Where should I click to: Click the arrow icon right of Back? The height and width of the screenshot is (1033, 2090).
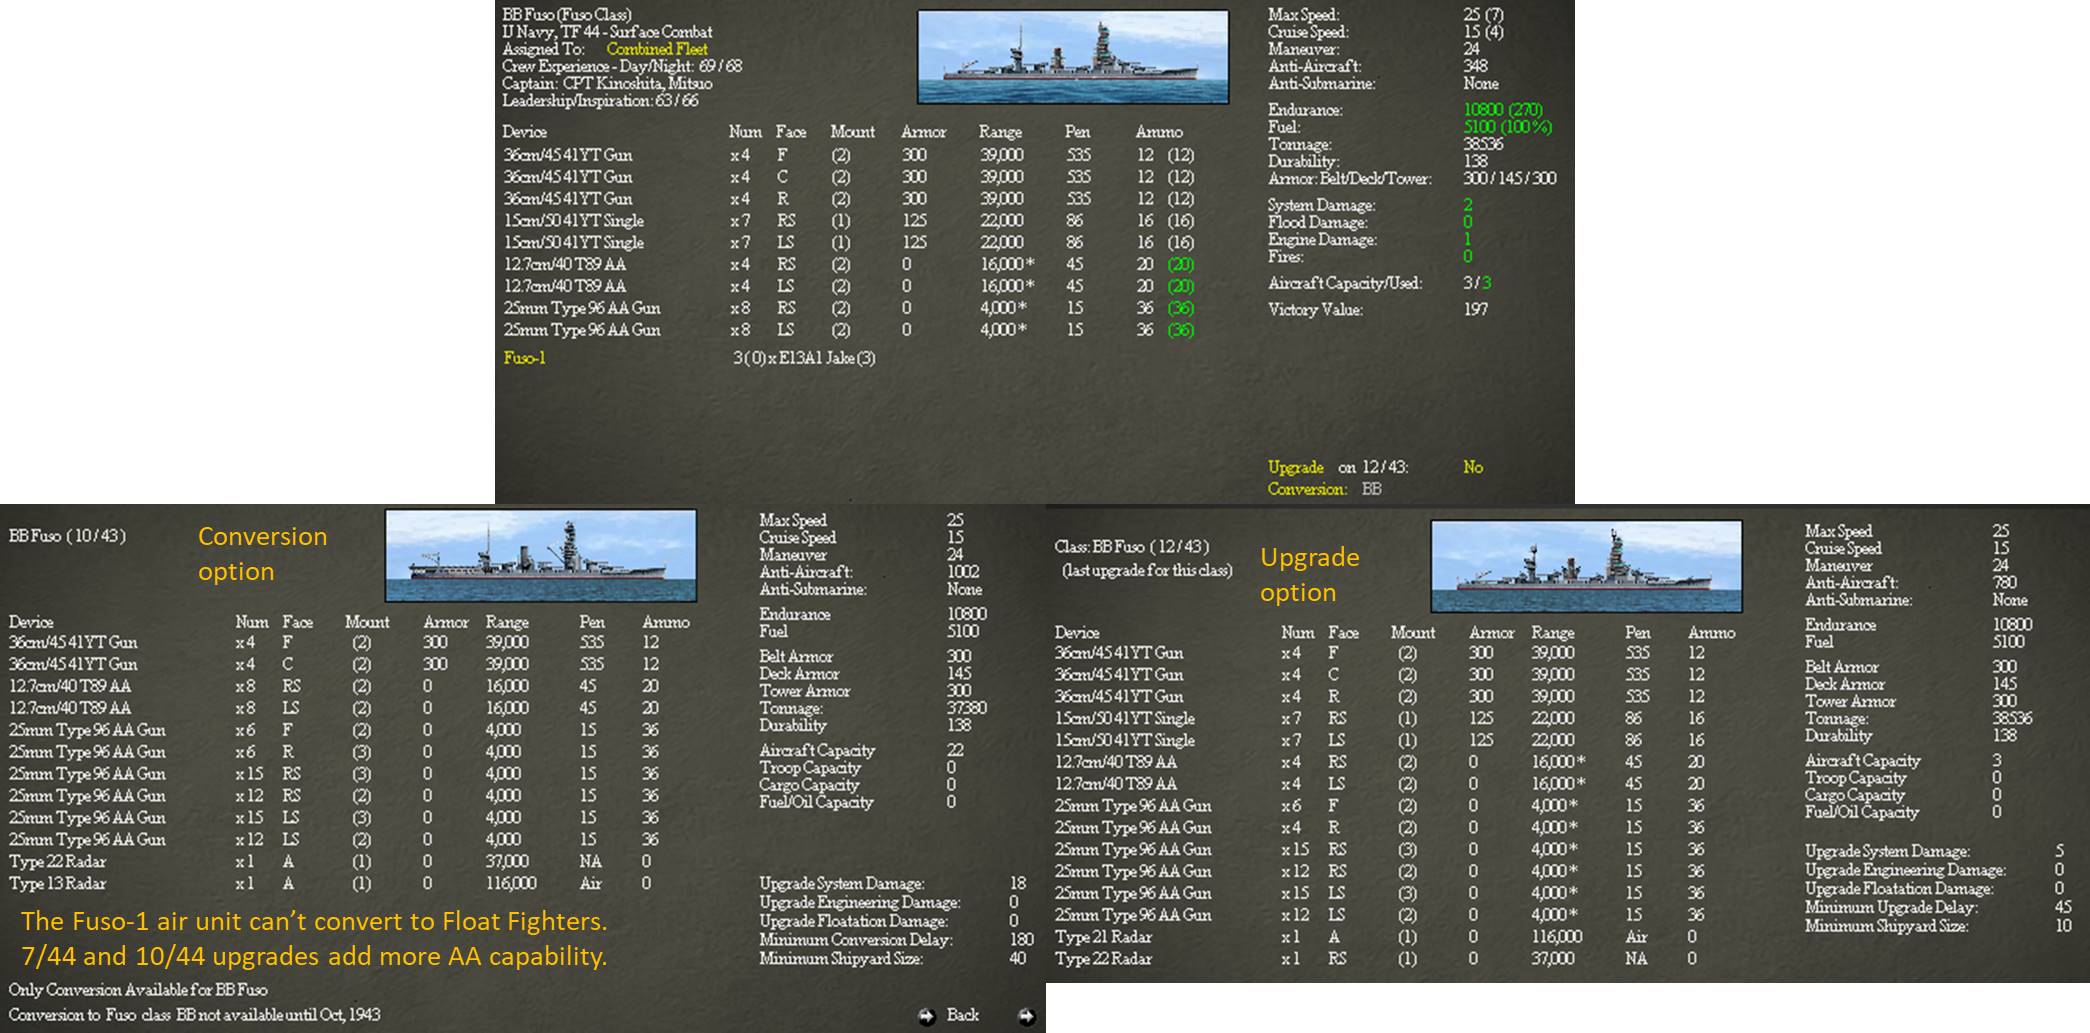[x=1026, y=1016]
